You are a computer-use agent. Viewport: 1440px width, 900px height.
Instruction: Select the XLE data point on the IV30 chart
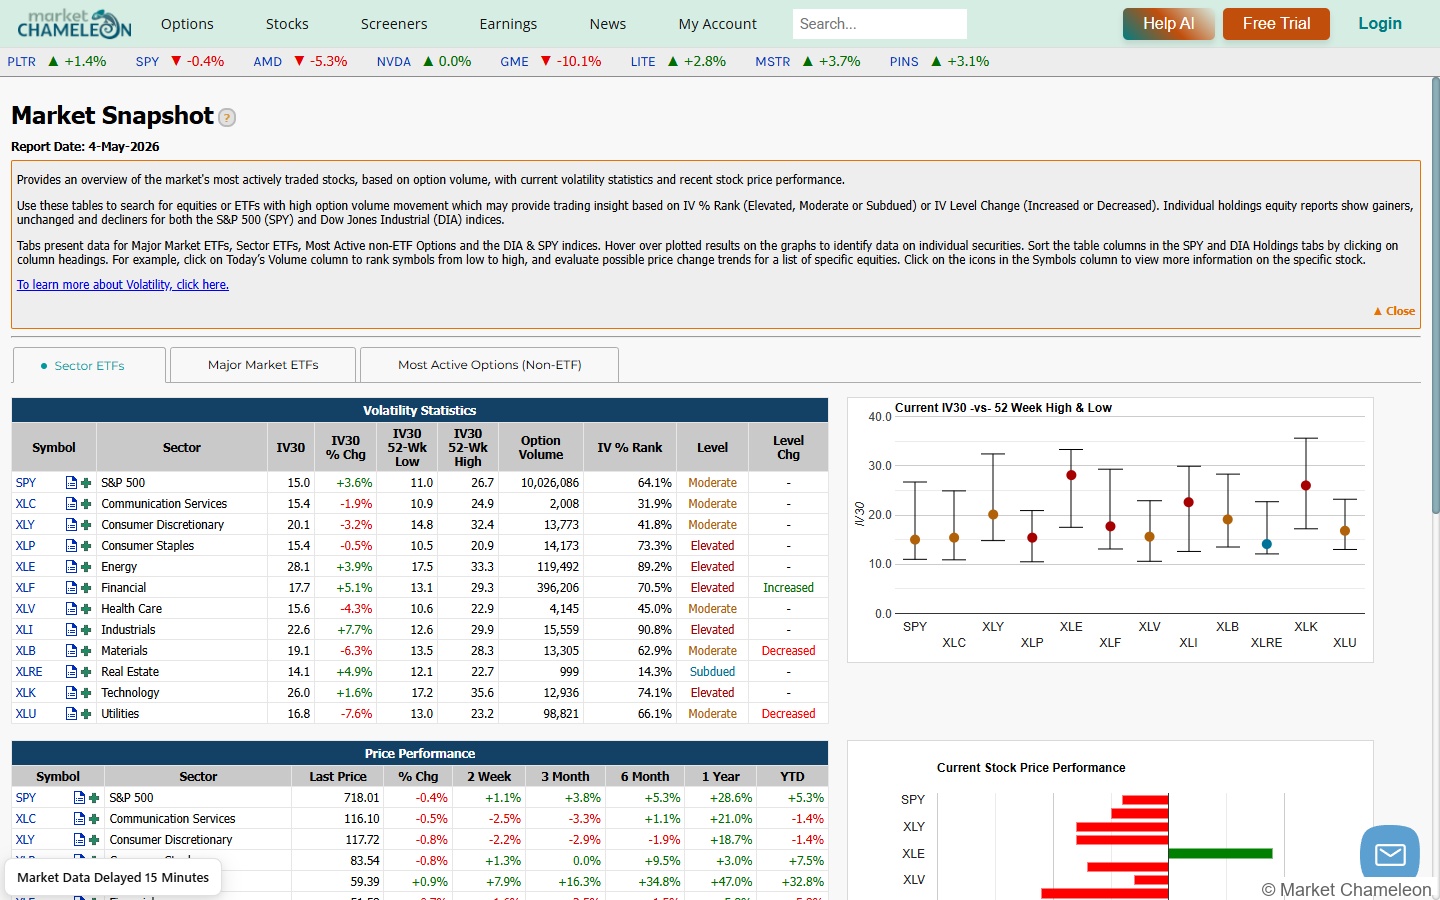[x=1071, y=475]
